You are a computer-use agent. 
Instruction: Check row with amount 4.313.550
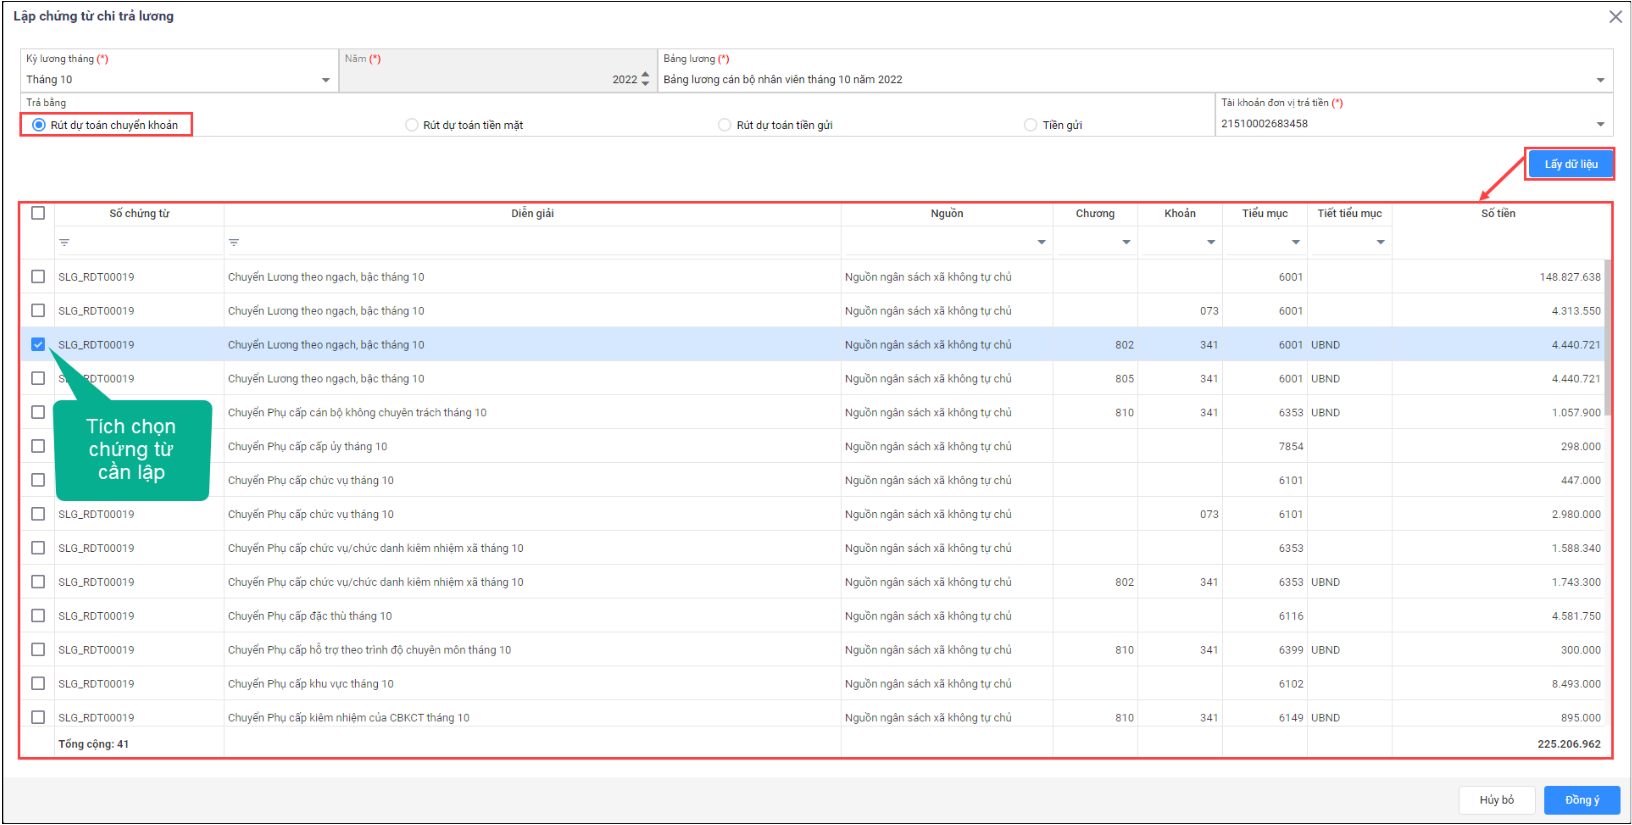point(38,311)
